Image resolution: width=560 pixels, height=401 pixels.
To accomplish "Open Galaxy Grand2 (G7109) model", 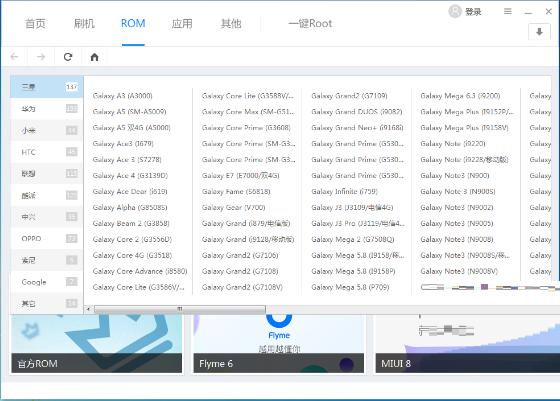I will point(349,96).
